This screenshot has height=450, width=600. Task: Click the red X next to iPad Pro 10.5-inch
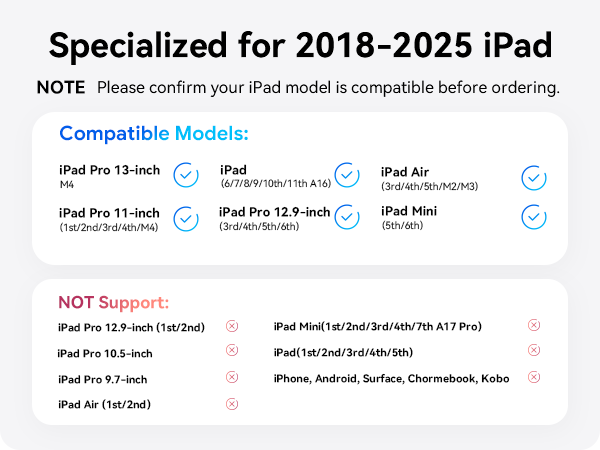point(232,350)
